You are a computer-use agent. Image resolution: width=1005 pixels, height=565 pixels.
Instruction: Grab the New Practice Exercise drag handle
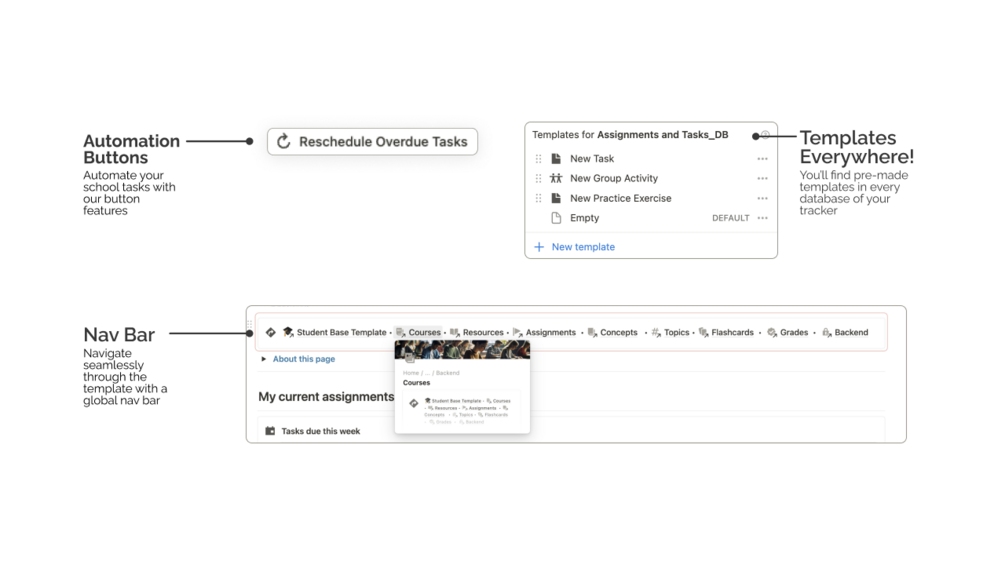[x=539, y=198]
